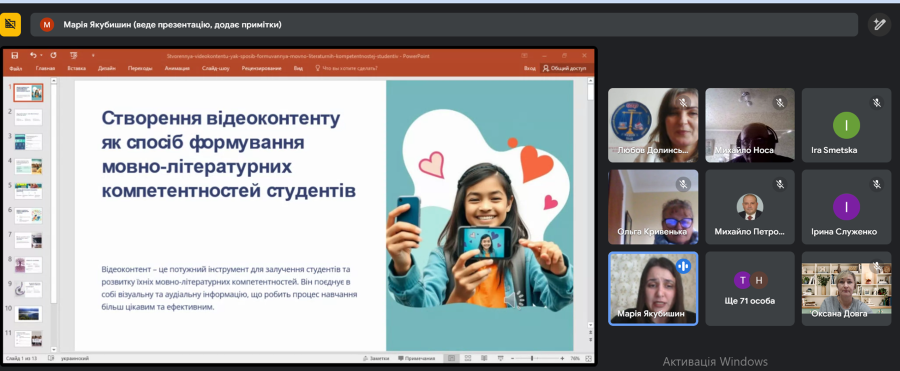900x371 pixels.
Task: Open the undo history dropdown arrow
Action: point(41,56)
